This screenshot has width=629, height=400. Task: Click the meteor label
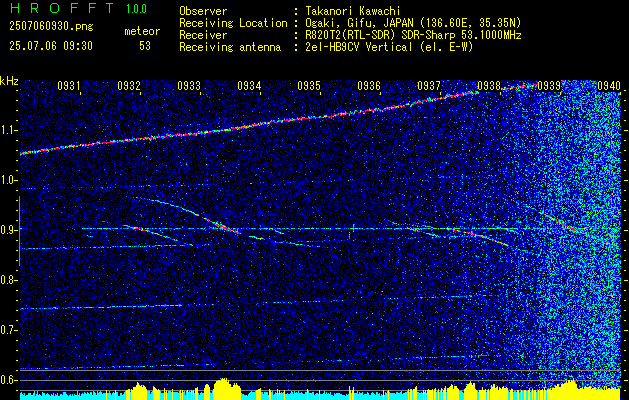[142, 31]
